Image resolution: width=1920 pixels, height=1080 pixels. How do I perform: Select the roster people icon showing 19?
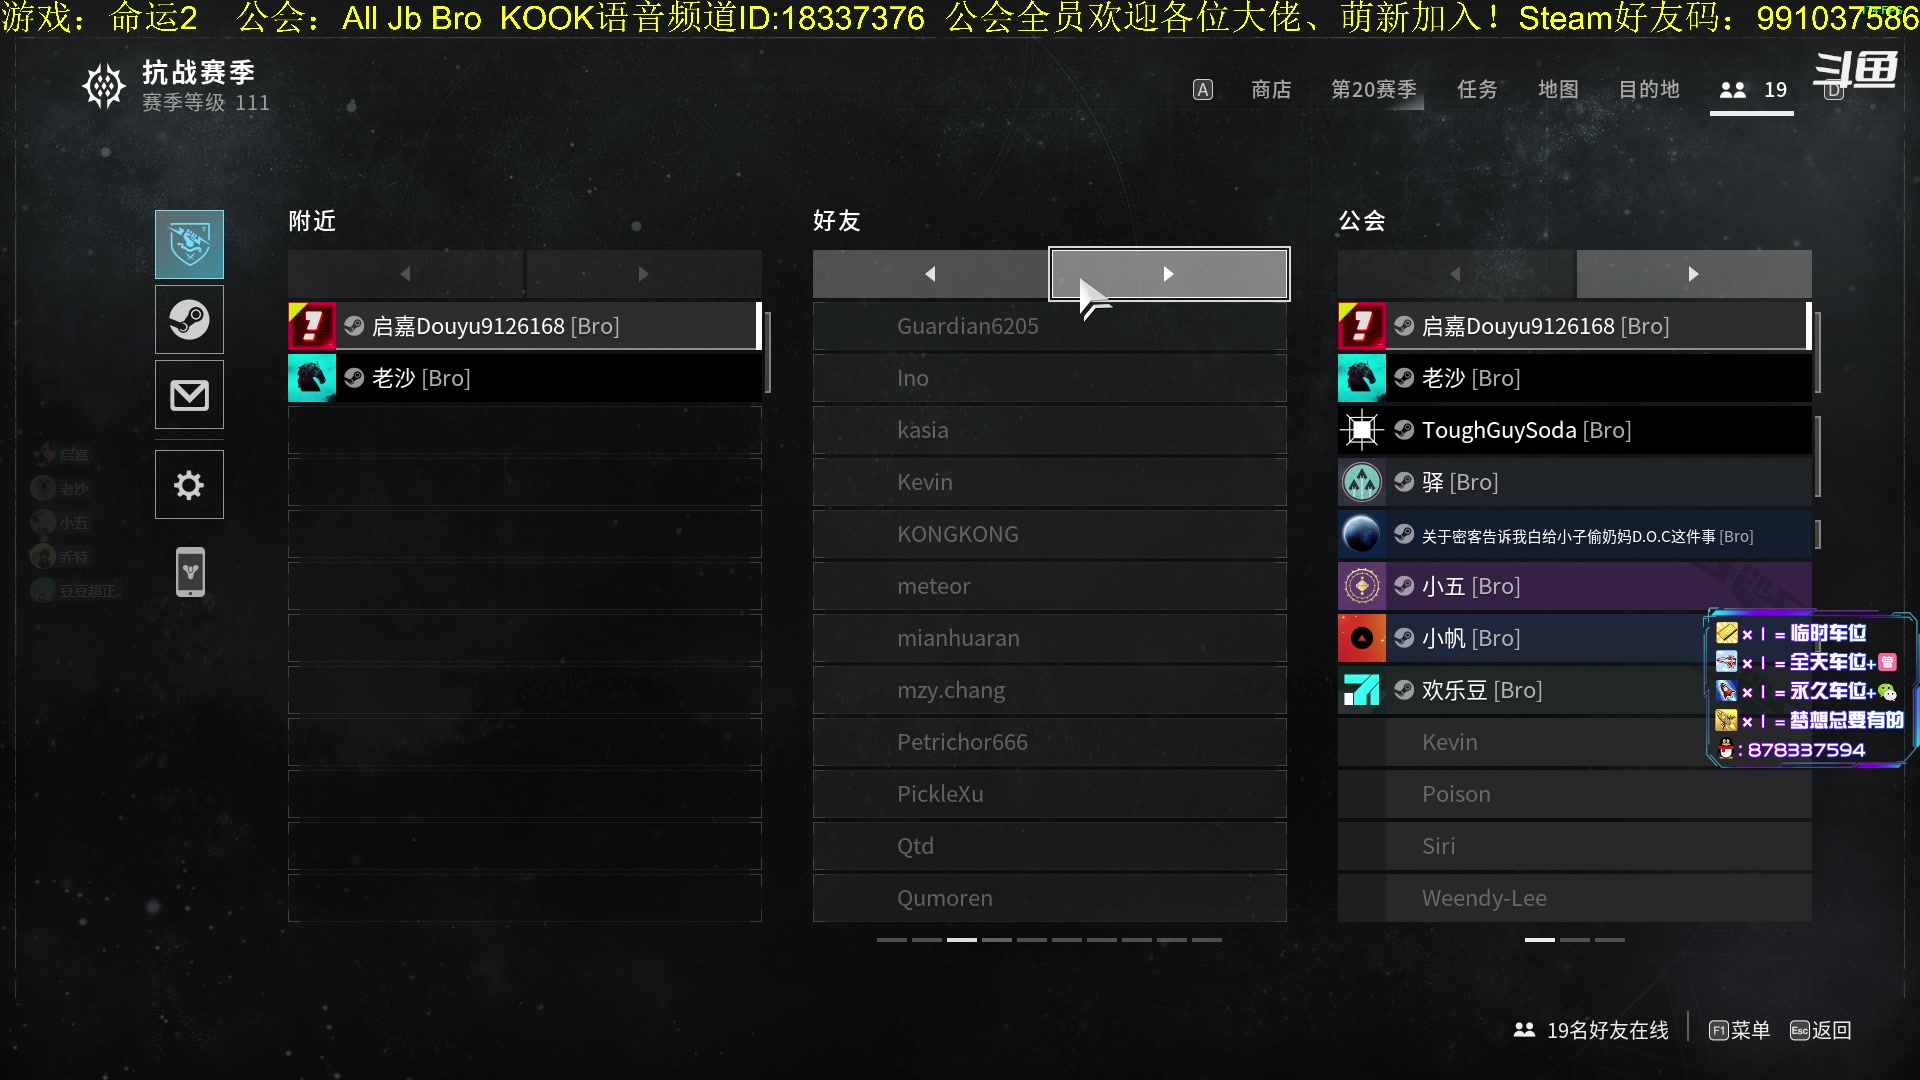coord(1752,90)
